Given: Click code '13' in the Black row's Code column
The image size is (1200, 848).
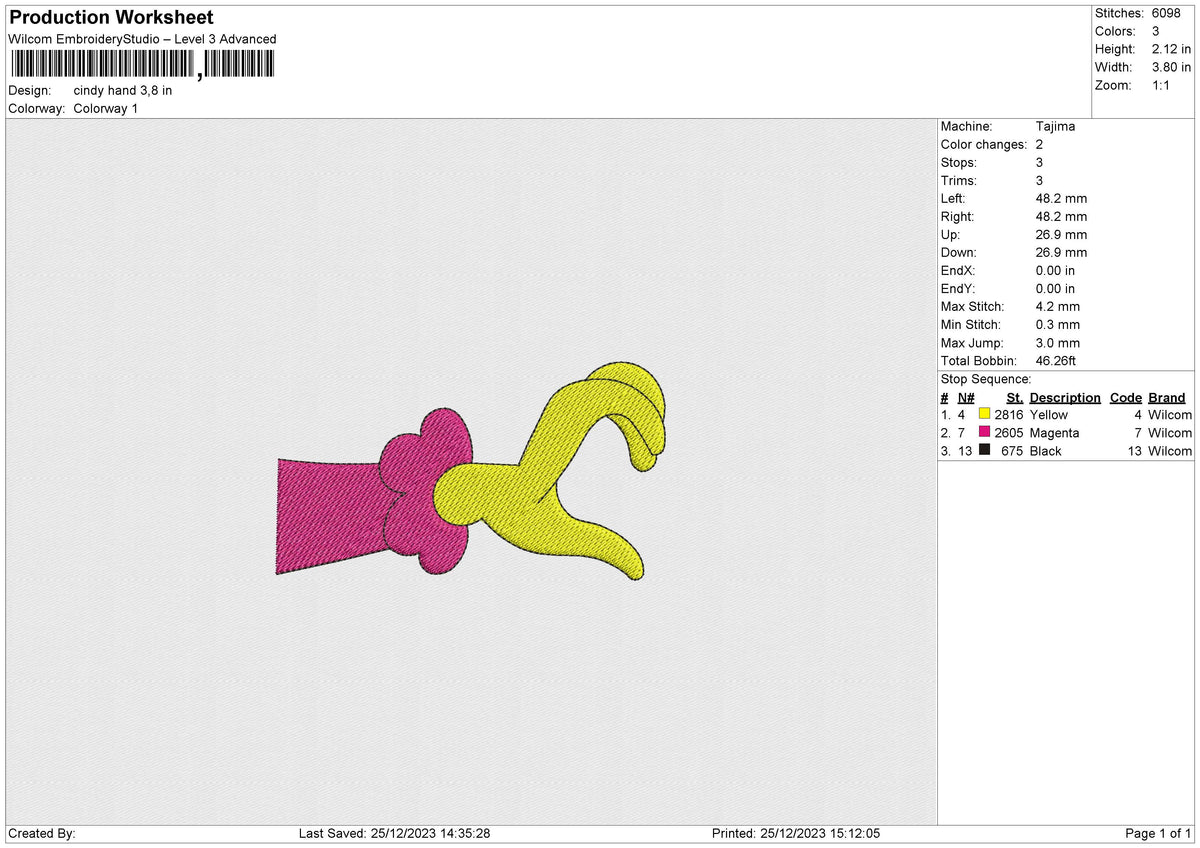Looking at the screenshot, I should click(1134, 451).
